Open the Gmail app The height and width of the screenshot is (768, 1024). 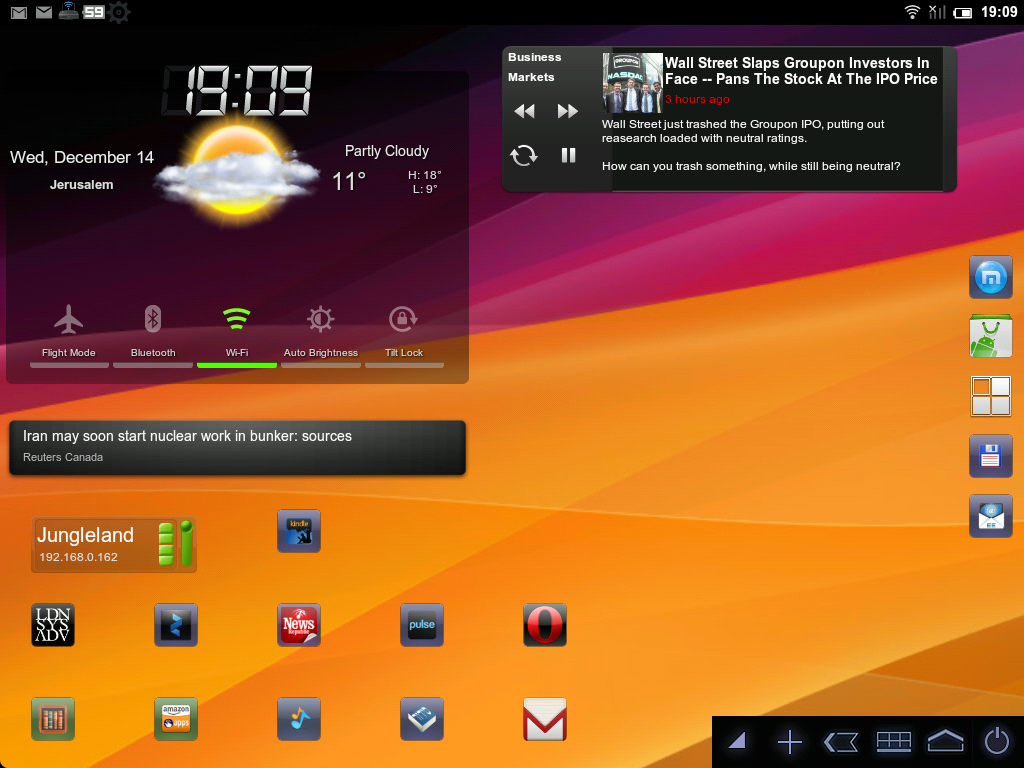[x=545, y=719]
